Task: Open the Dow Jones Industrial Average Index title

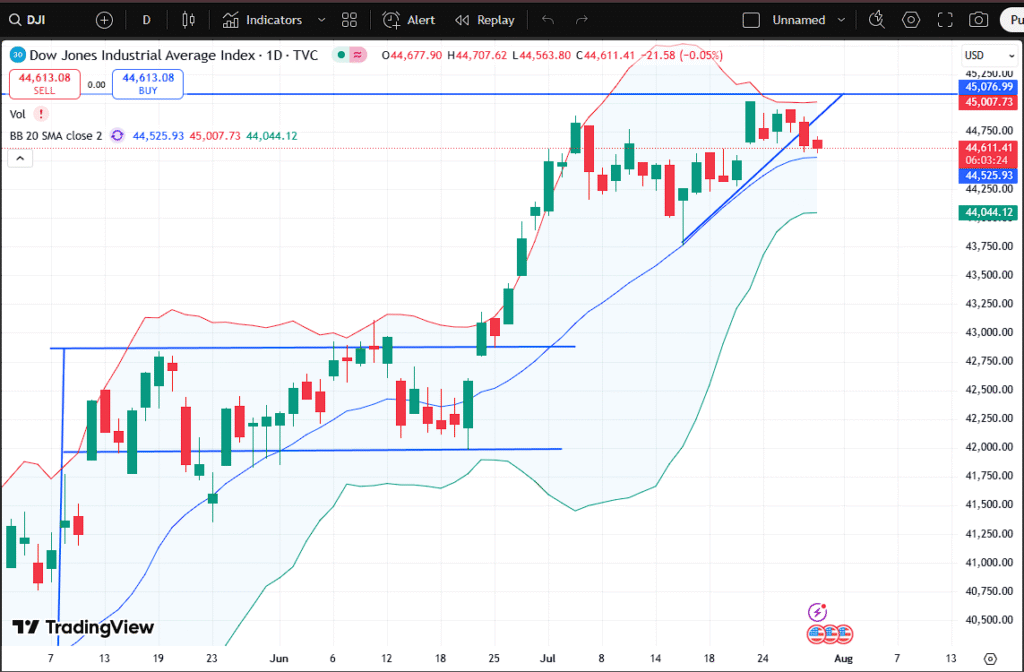Action: (x=142, y=56)
